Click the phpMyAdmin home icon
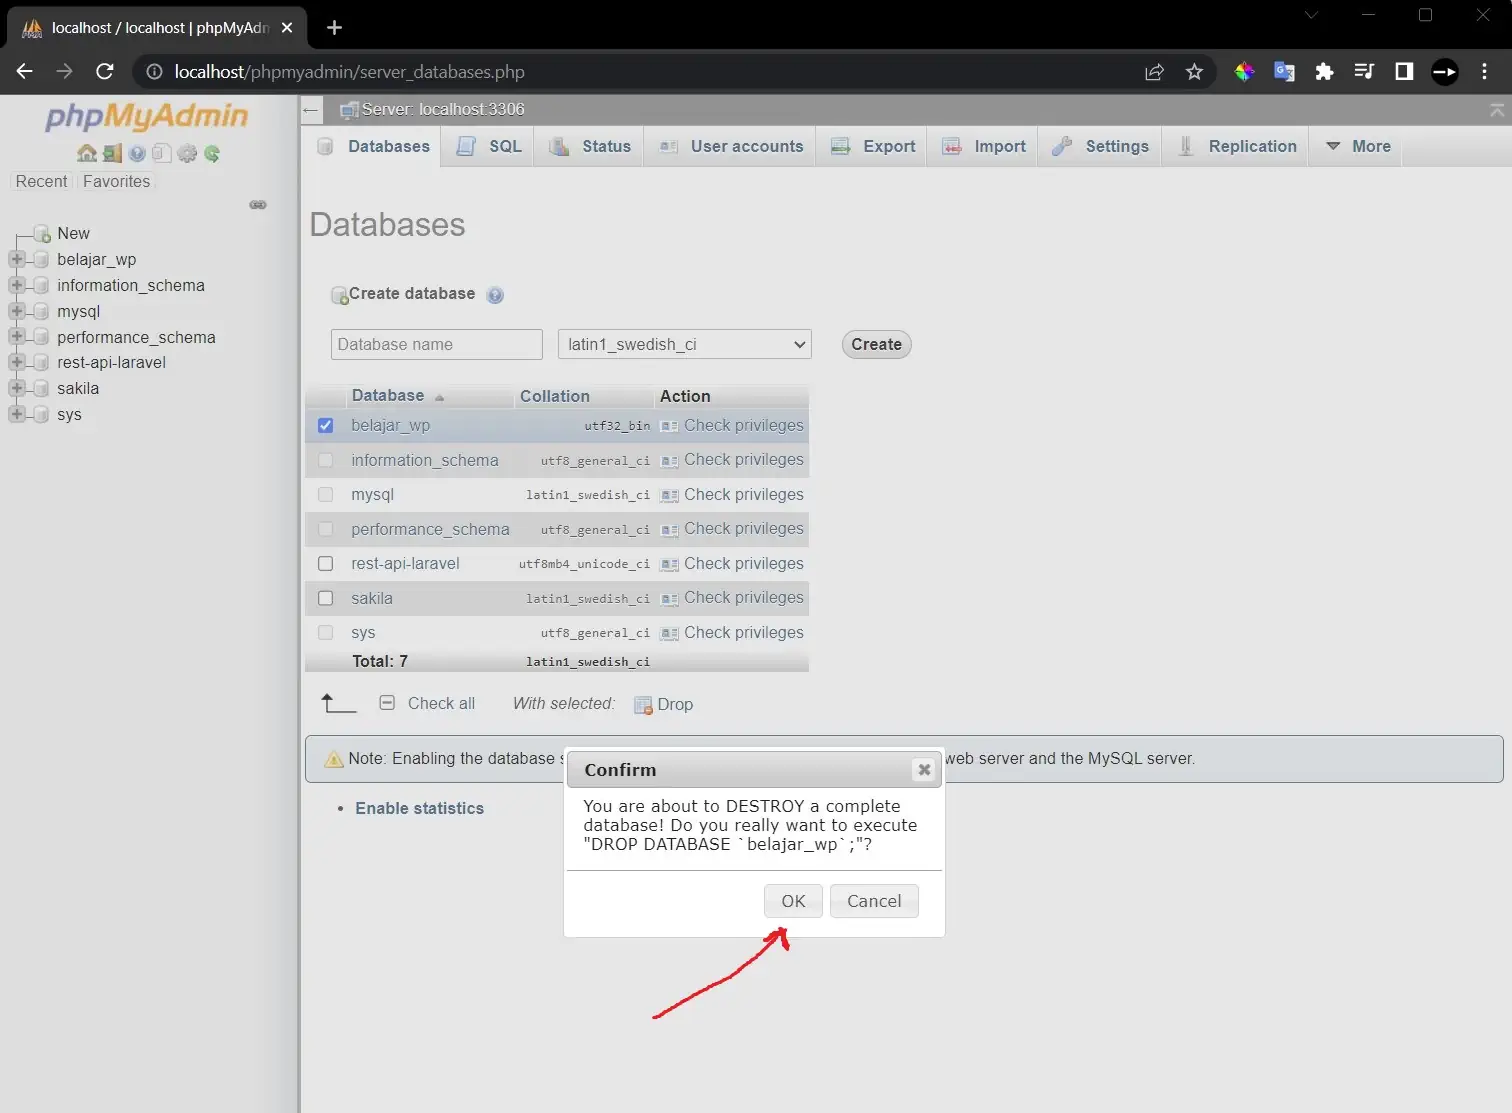 tap(87, 153)
